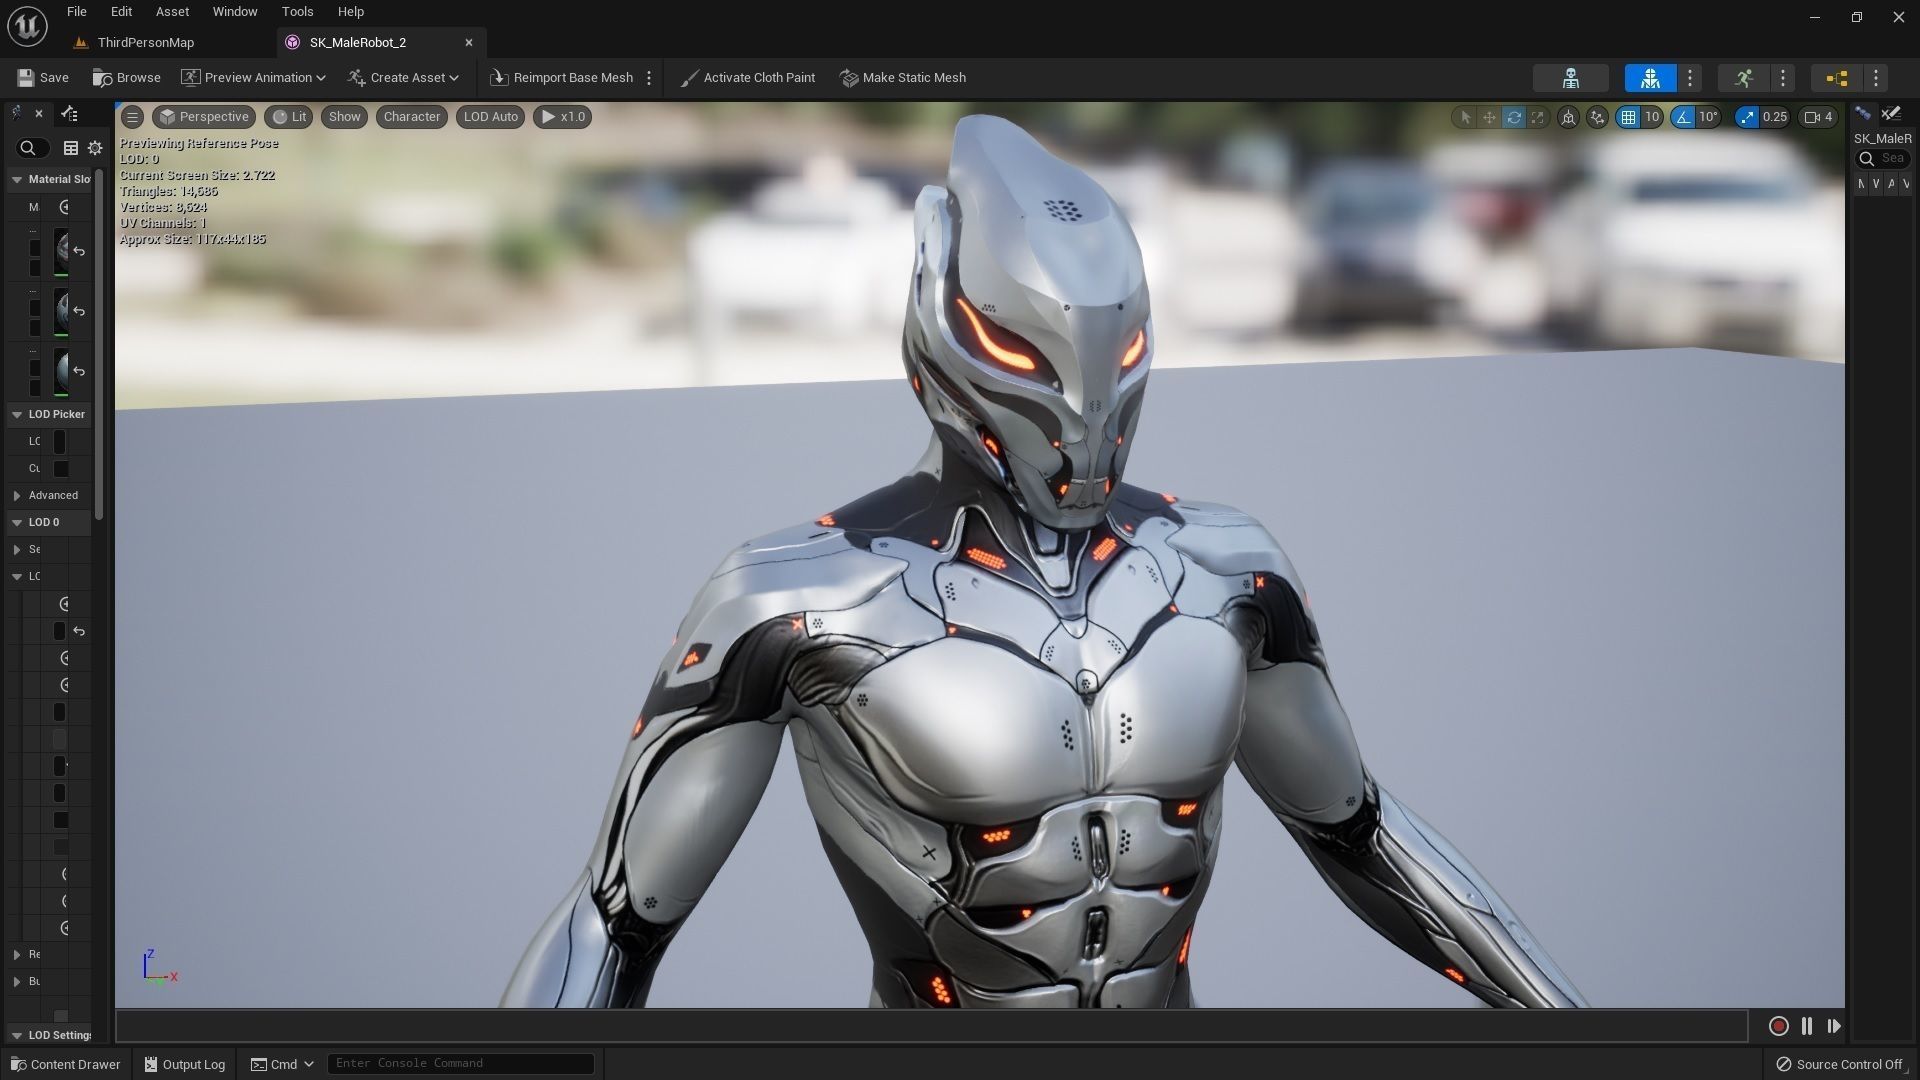Viewport: 1920px width, 1080px height.
Task: Pause the preview animation
Action: coord(1807,1026)
